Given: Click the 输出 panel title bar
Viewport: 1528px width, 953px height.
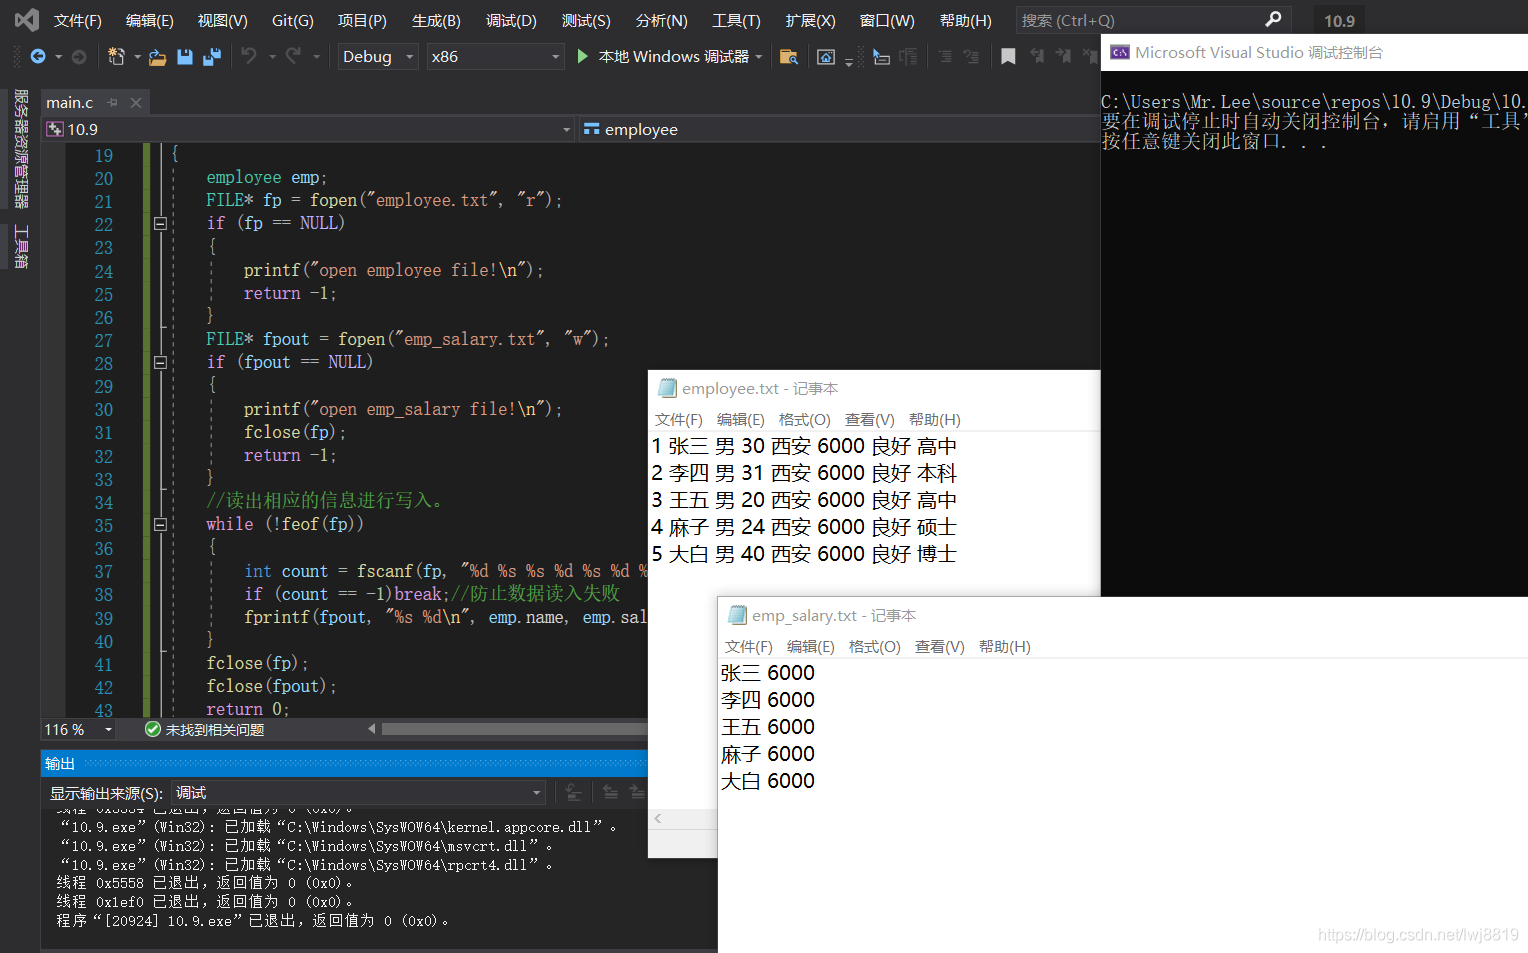Looking at the screenshot, I should coord(344,763).
